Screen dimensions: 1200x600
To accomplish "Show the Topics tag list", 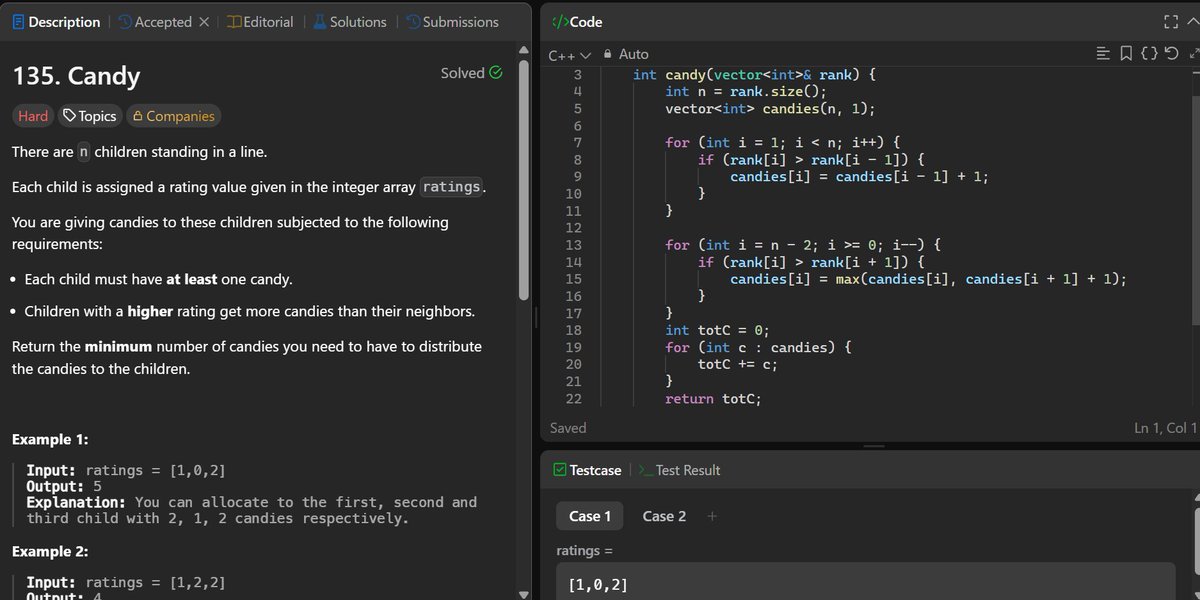I will click(90, 116).
